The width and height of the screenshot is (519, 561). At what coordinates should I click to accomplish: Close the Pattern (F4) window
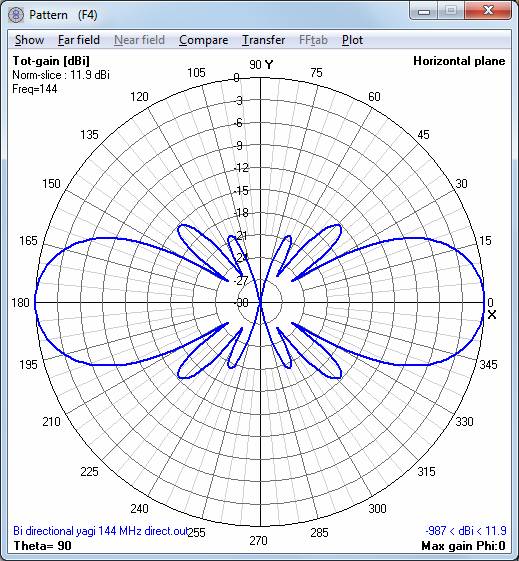coord(488,11)
